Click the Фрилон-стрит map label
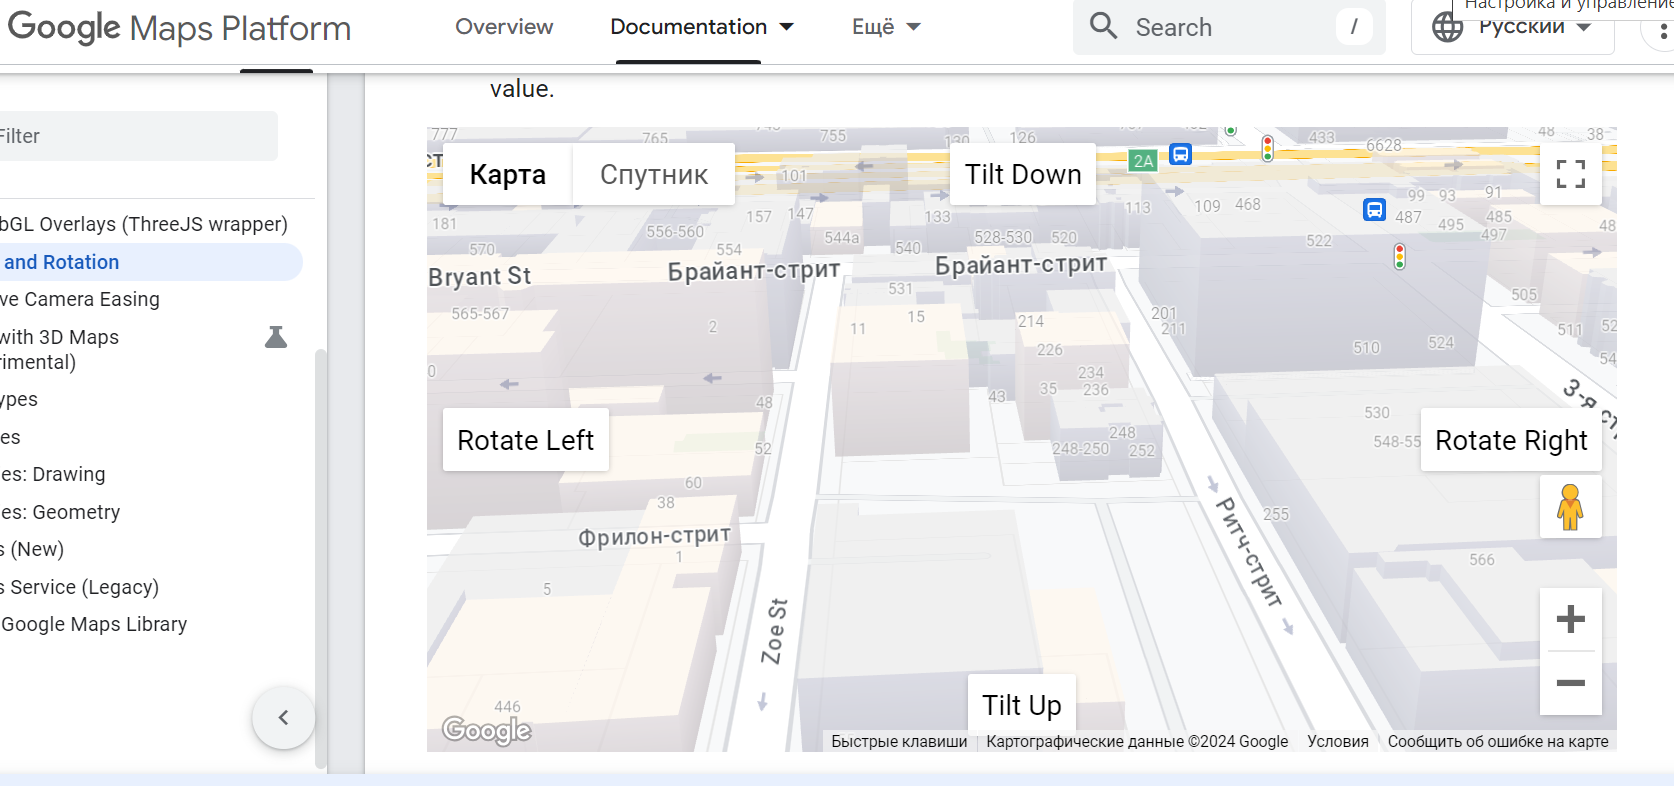The height and width of the screenshot is (786, 1674). [x=655, y=536]
